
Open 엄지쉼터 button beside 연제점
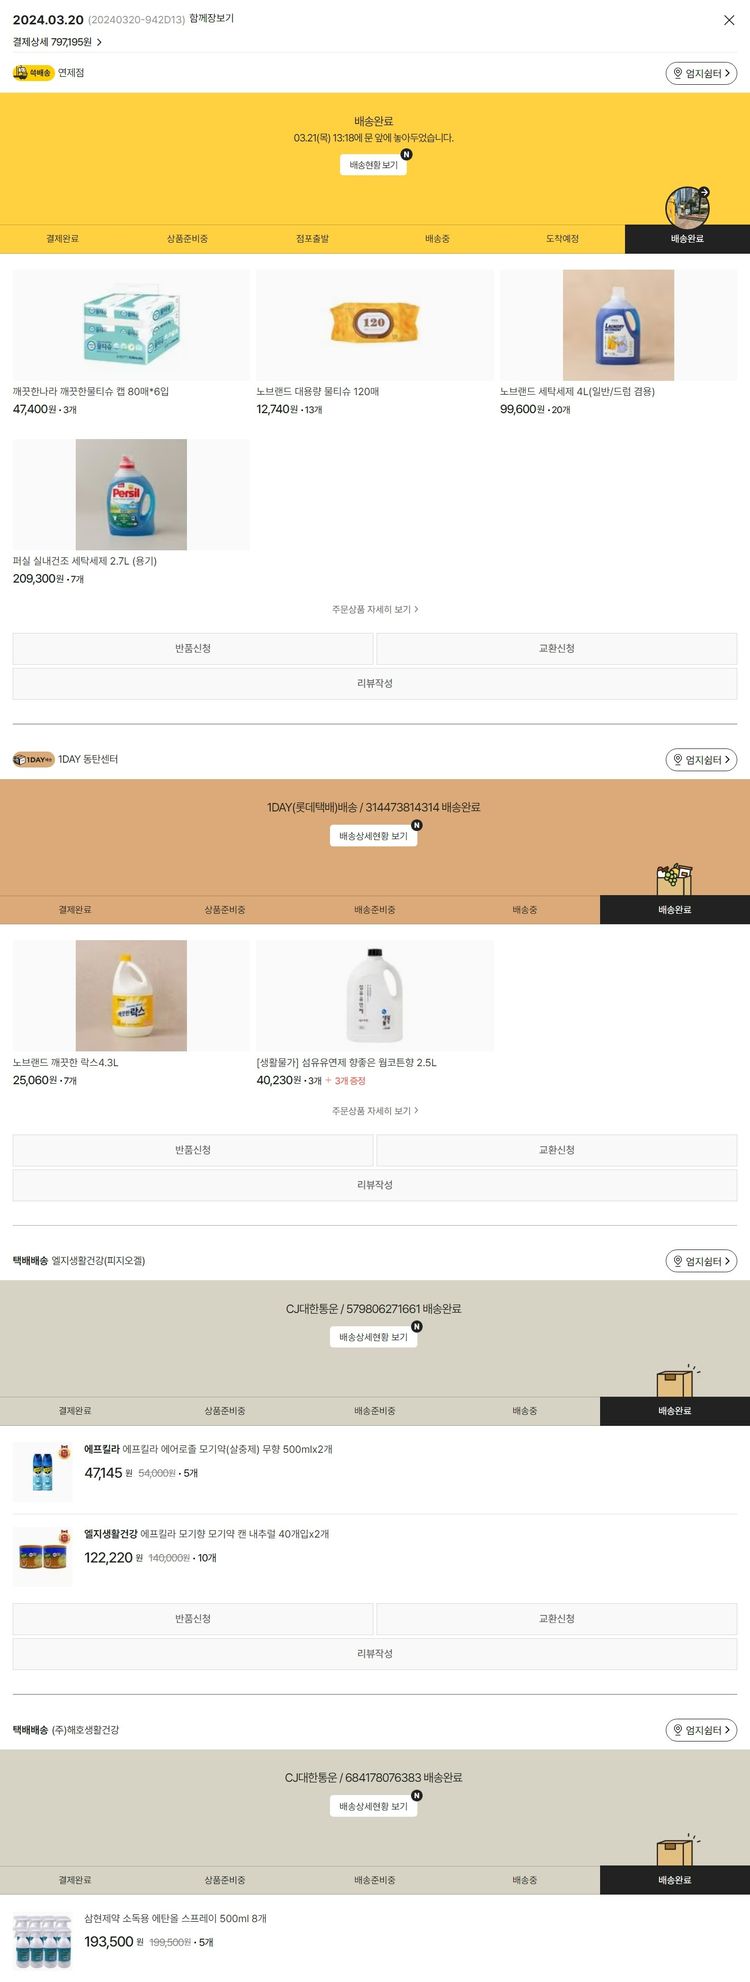pos(701,73)
